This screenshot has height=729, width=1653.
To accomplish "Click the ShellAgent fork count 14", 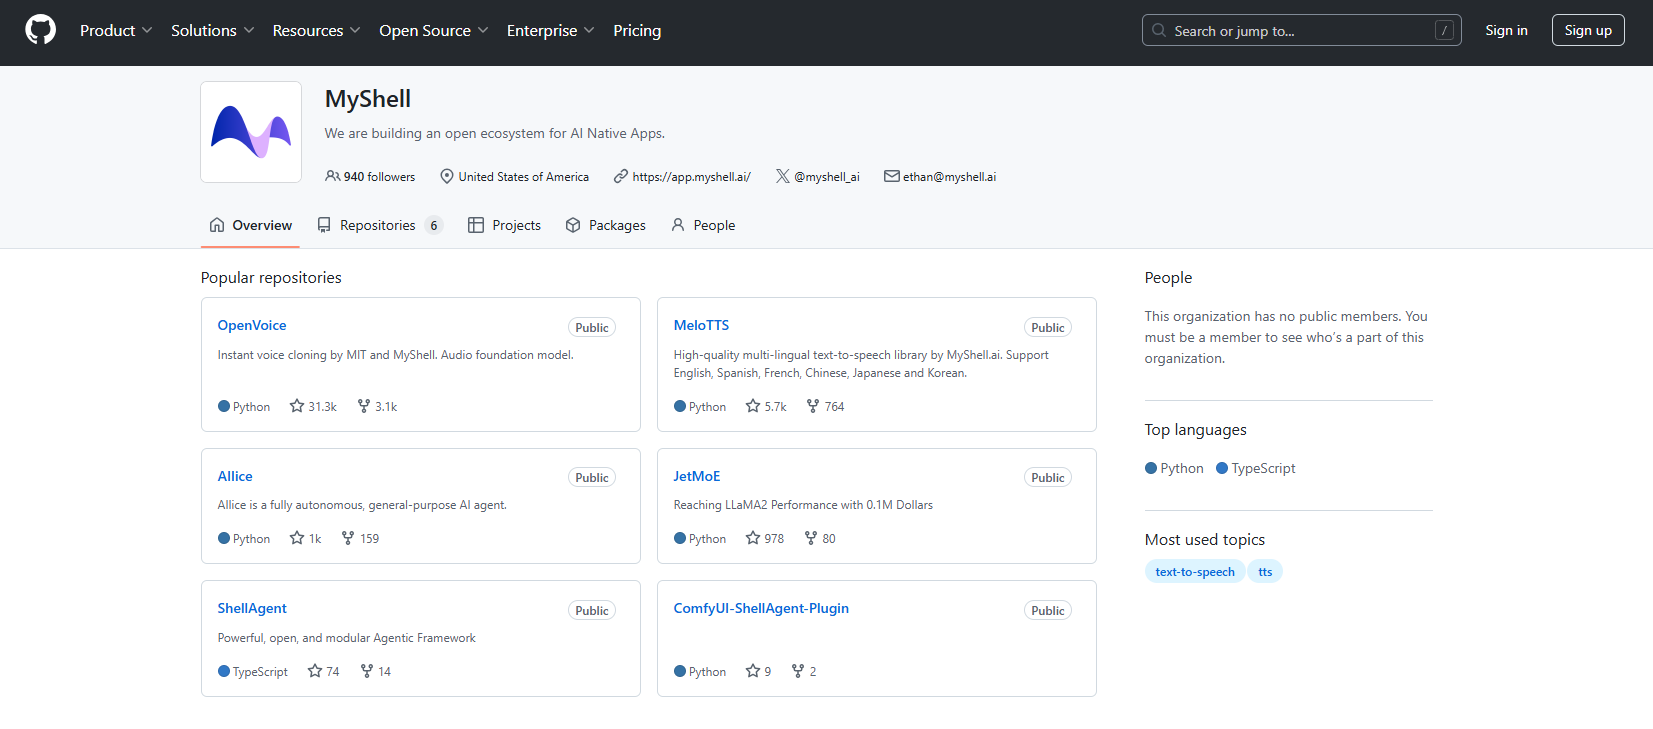I will 375,671.
